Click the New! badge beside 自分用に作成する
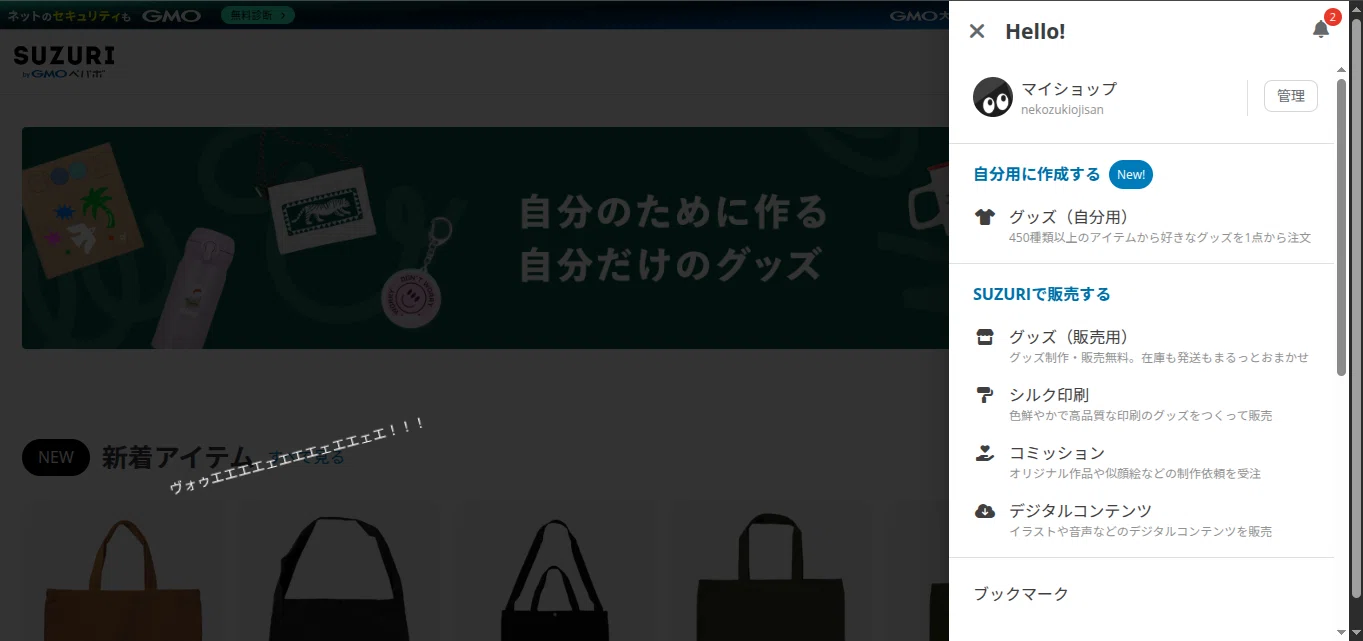This screenshot has height=641, width=1363. tap(1131, 174)
